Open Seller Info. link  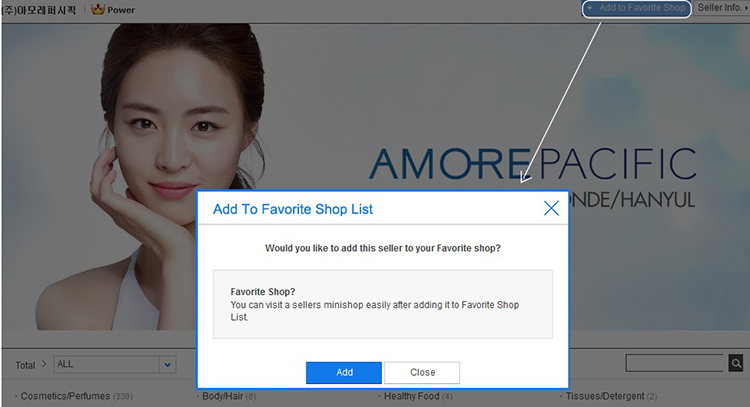pos(721,8)
